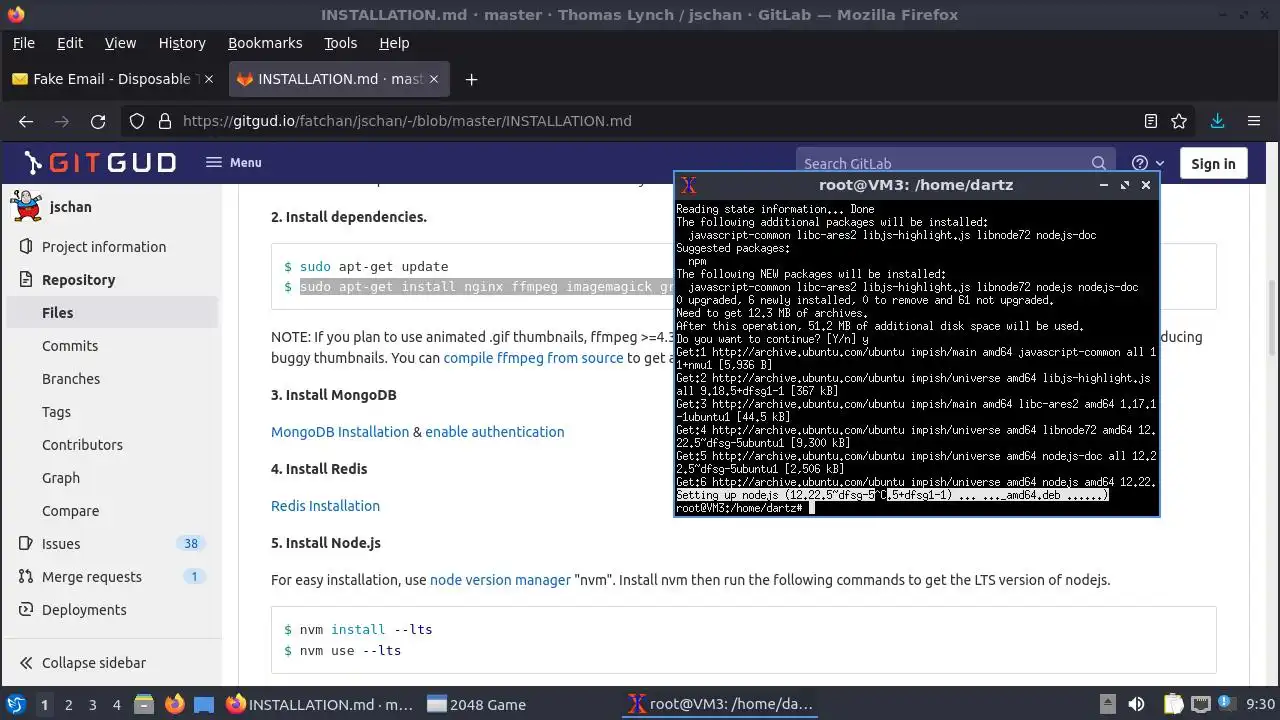Click the jschan project avatar
The image size is (1280, 720).
pyautogui.click(x=26, y=206)
